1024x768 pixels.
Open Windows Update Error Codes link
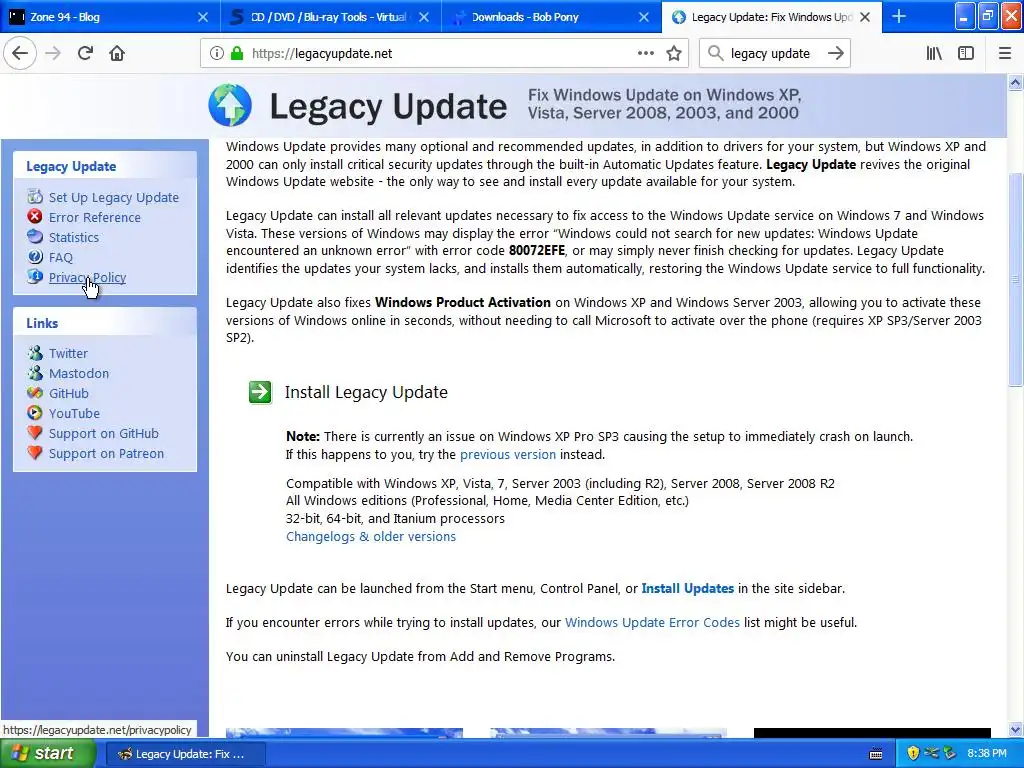pos(652,622)
